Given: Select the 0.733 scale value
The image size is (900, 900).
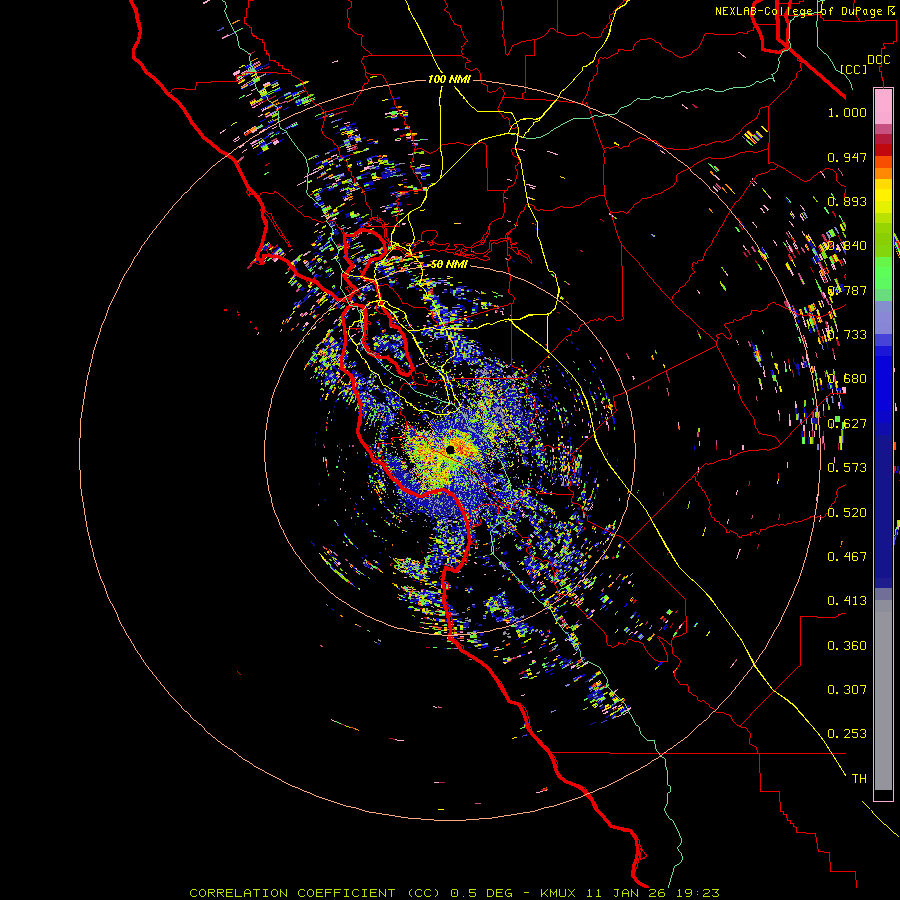Looking at the screenshot, I should 847,335.
